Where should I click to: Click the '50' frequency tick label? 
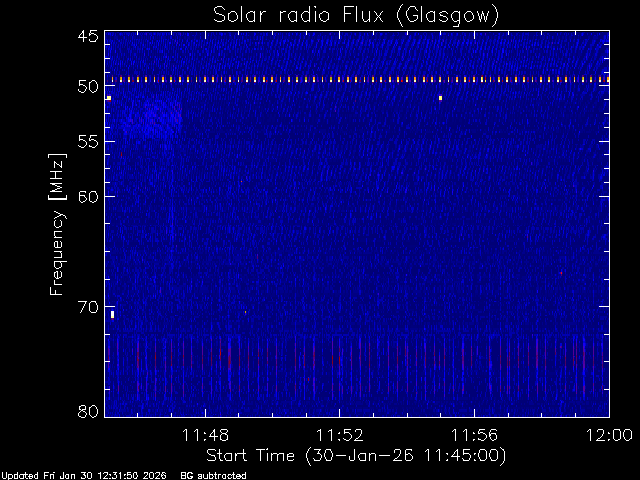click(x=88, y=86)
